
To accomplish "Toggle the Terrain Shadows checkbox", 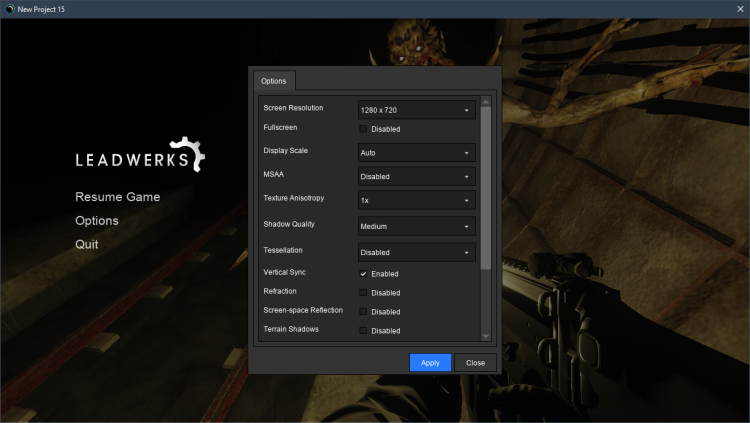I will [364, 331].
